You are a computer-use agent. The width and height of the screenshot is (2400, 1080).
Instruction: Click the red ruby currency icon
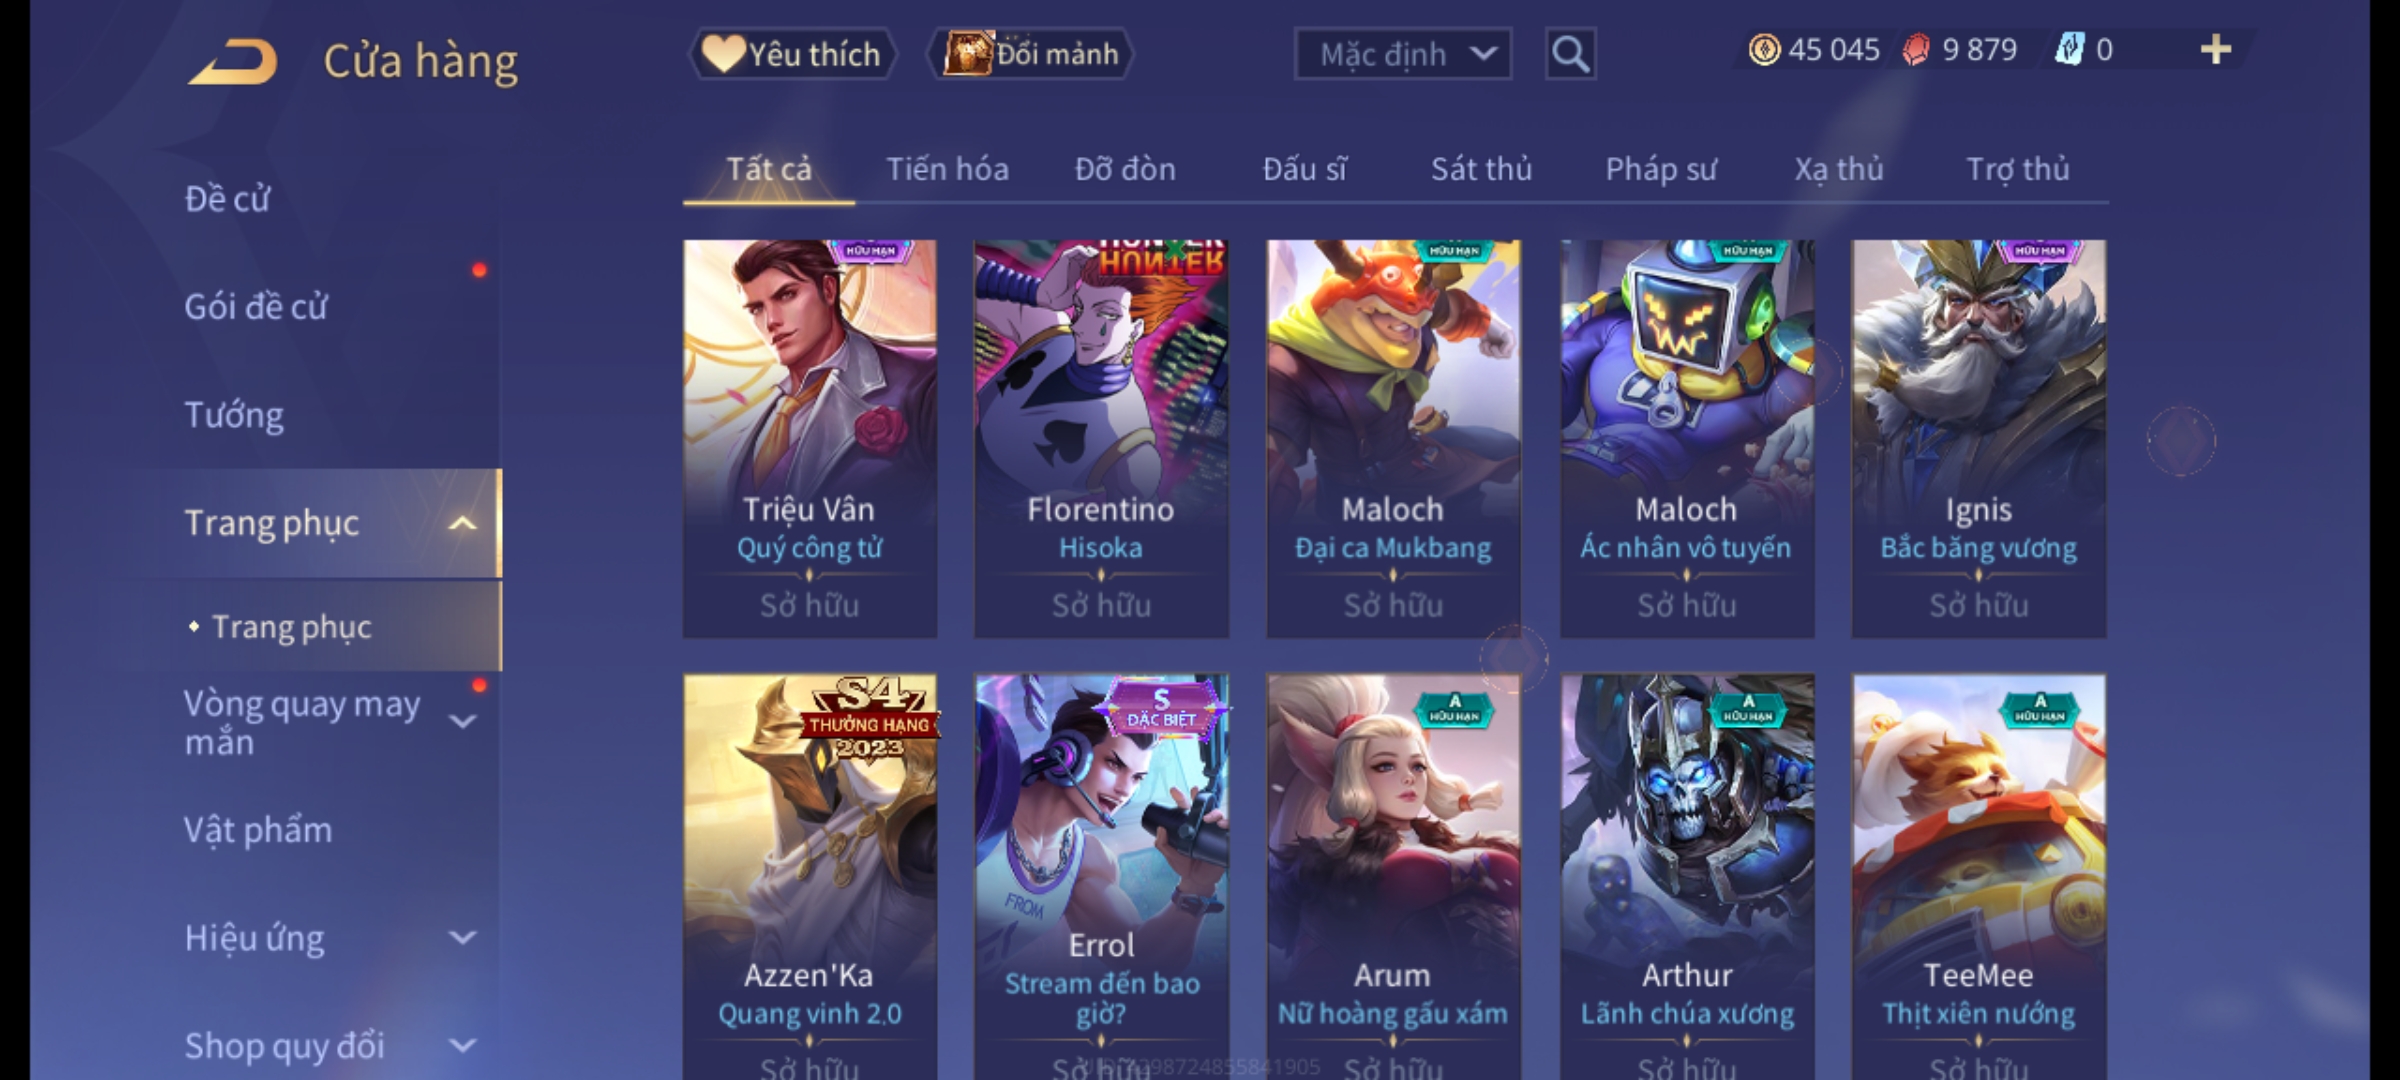pos(1915,50)
